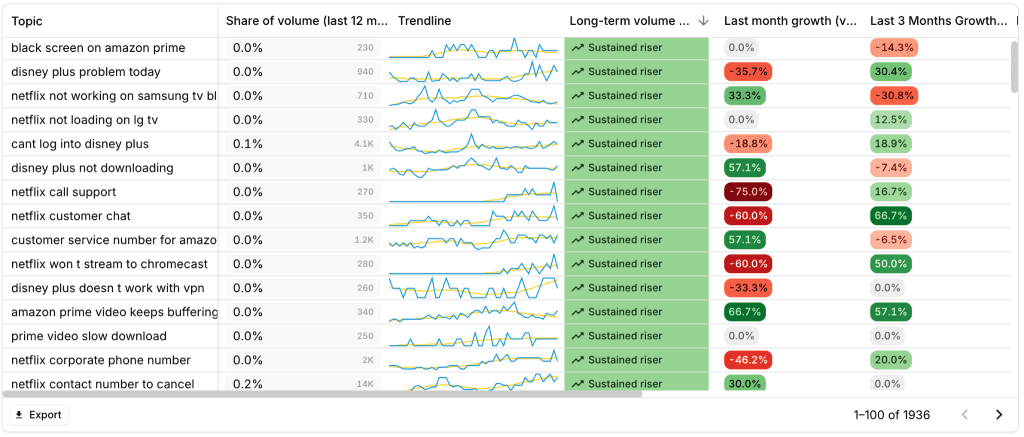Click the 1.2K volume value

click(364, 240)
